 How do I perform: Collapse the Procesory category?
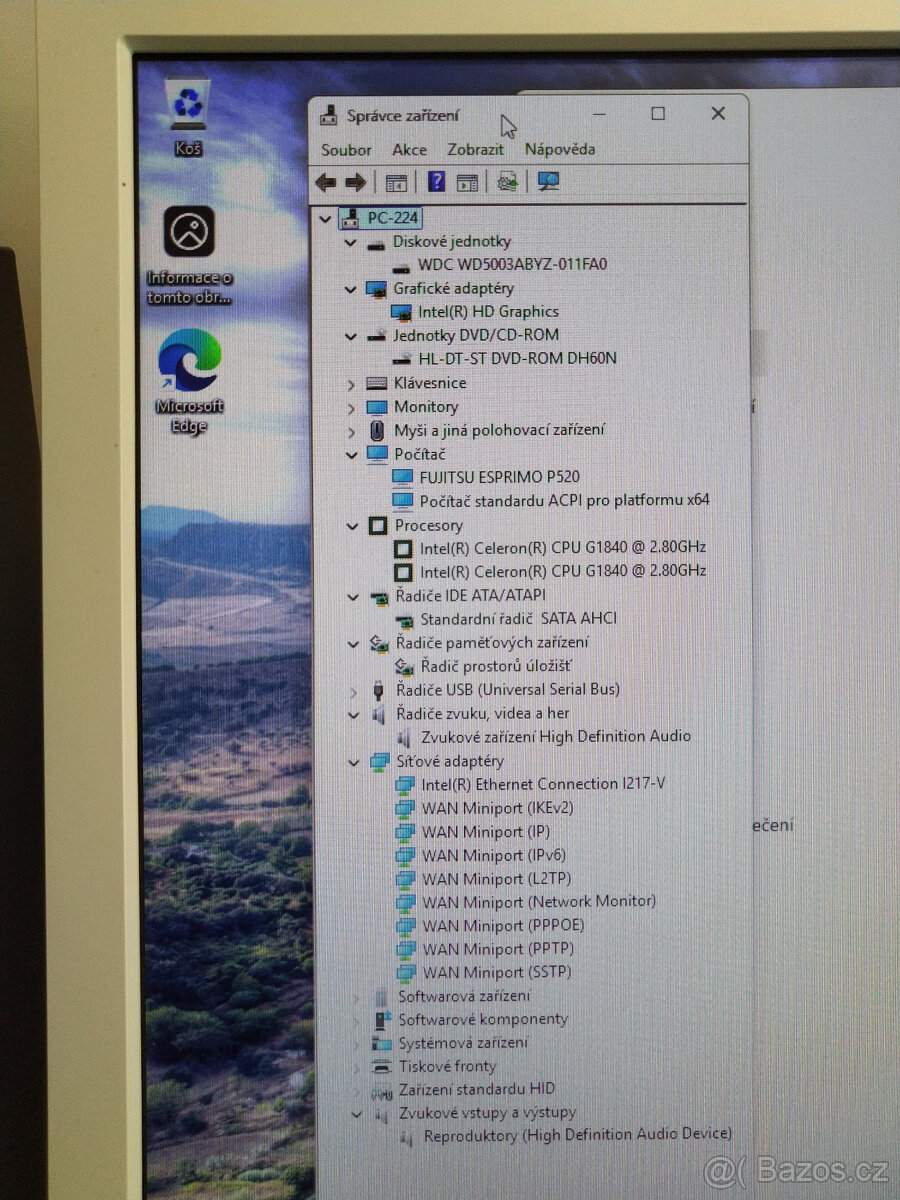coord(351,526)
